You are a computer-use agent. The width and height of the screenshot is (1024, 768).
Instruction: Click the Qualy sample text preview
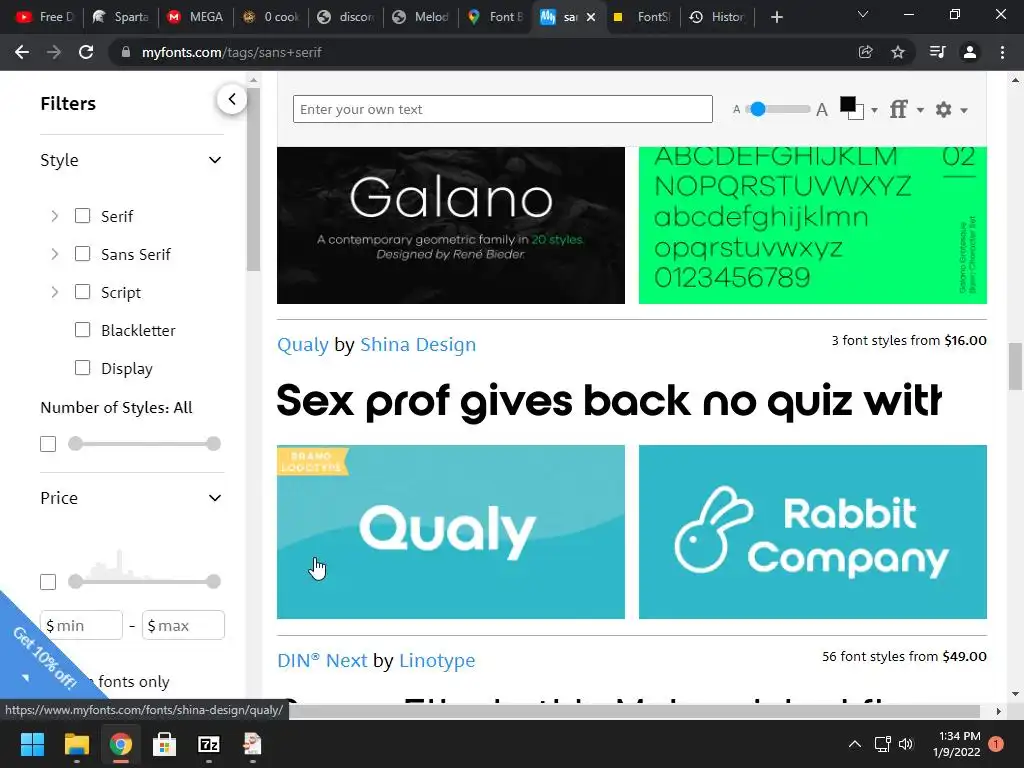pyautogui.click(x=609, y=400)
